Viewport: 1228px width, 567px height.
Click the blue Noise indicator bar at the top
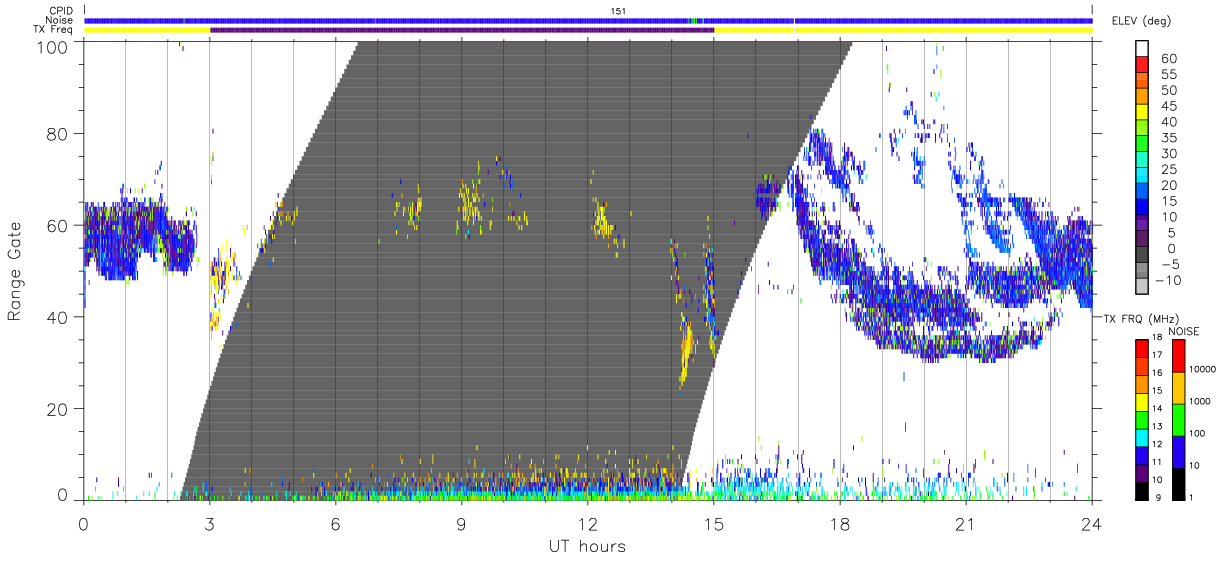(x=589, y=20)
